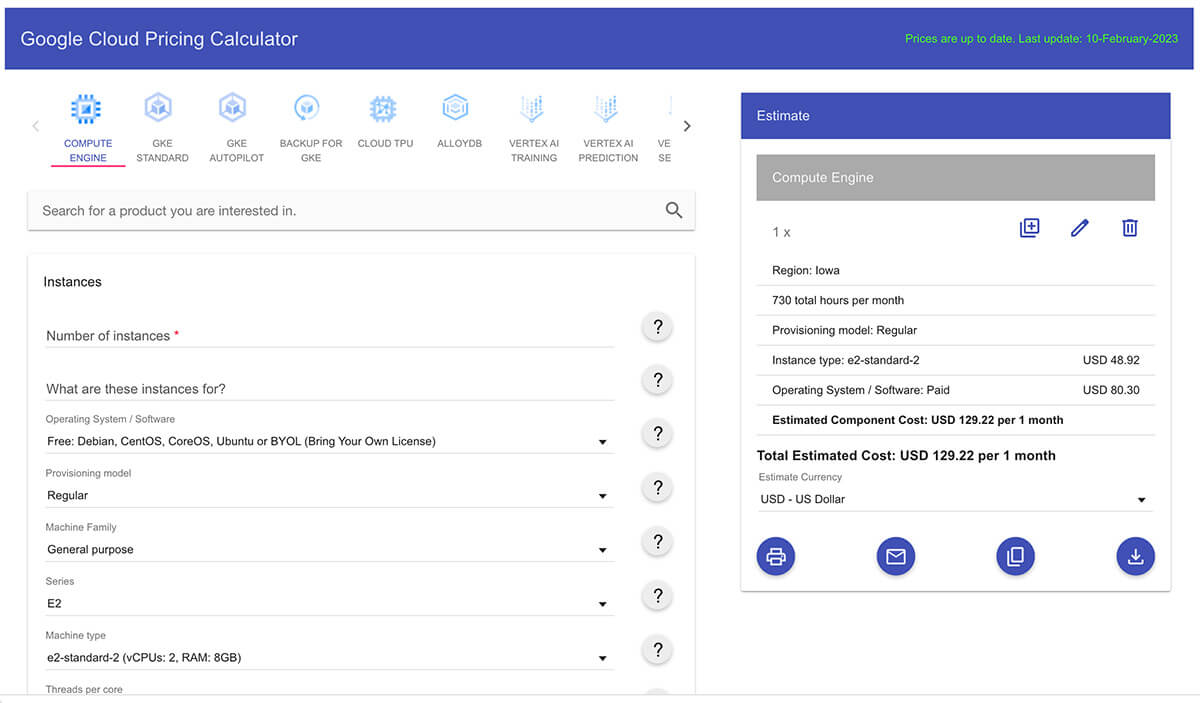Expand the Series dropdown
Image resolution: width=1200 pixels, height=703 pixels.
[330, 603]
